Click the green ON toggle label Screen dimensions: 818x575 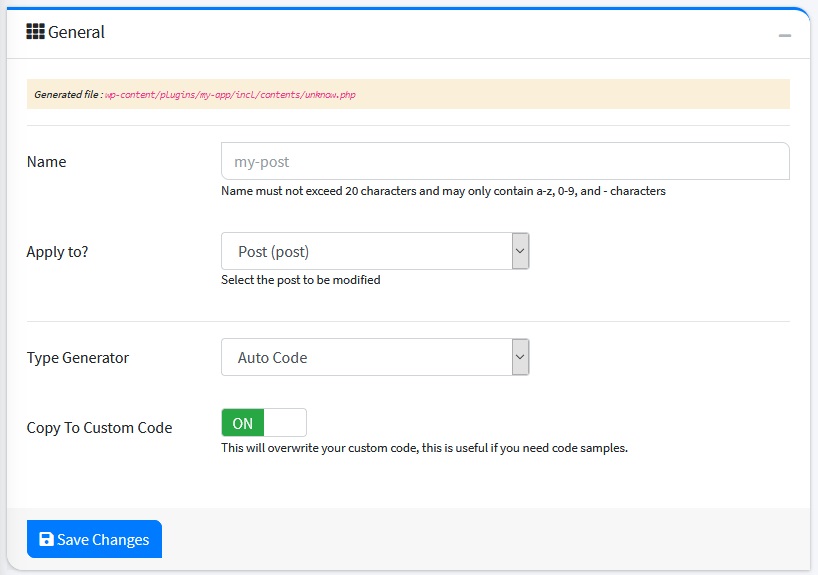[x=242, y=423]
